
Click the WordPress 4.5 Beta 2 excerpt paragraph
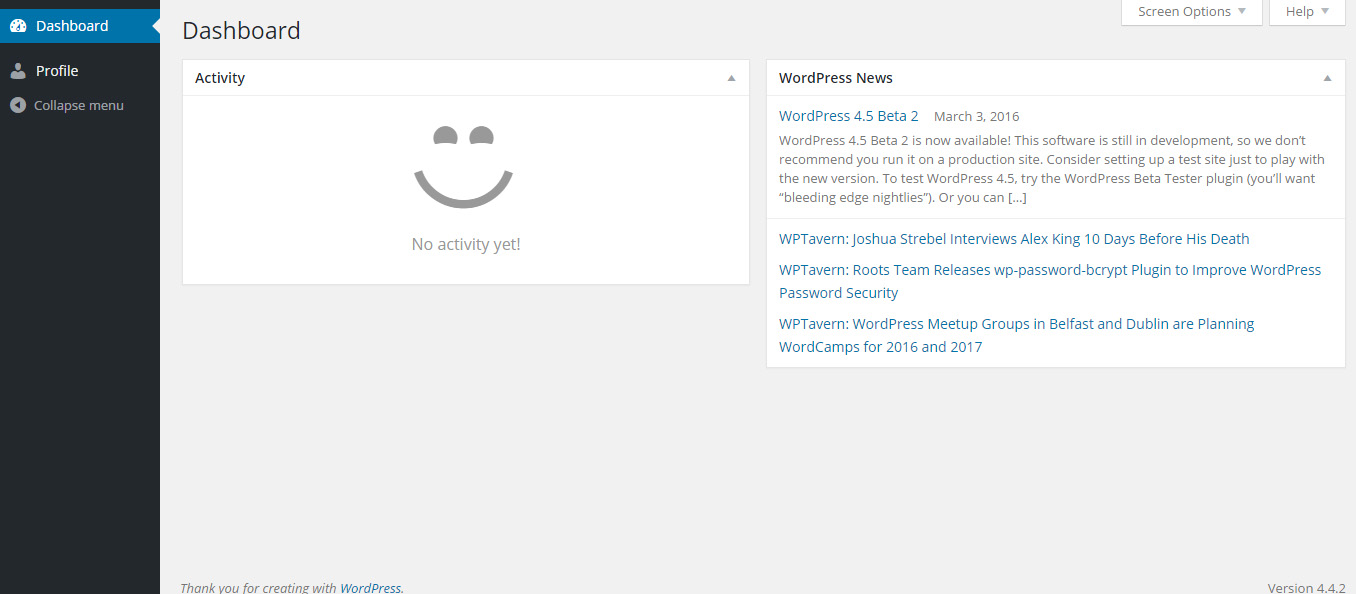[x=1054, y=169]
